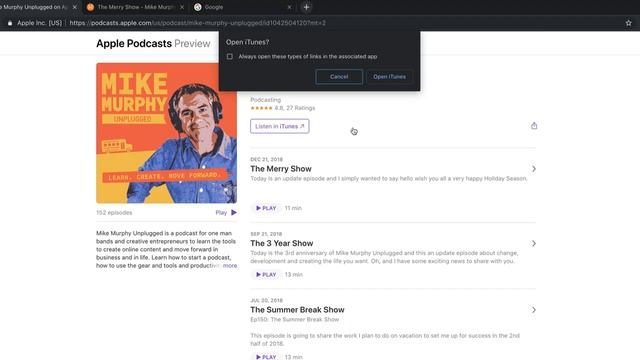
Task: Click the Mike Murphy Unplugged podcast artwork
Action: pyautogui.click(x=167, y=133)
